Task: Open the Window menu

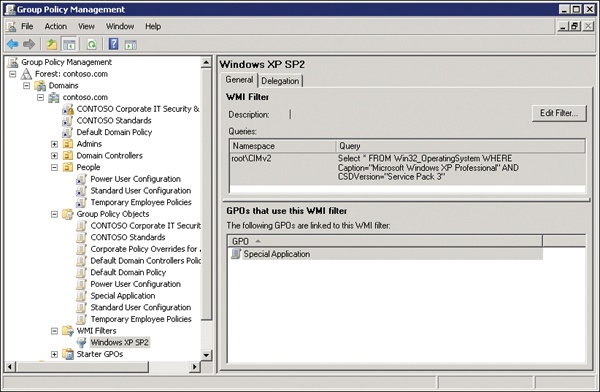Action: (120, 26)
